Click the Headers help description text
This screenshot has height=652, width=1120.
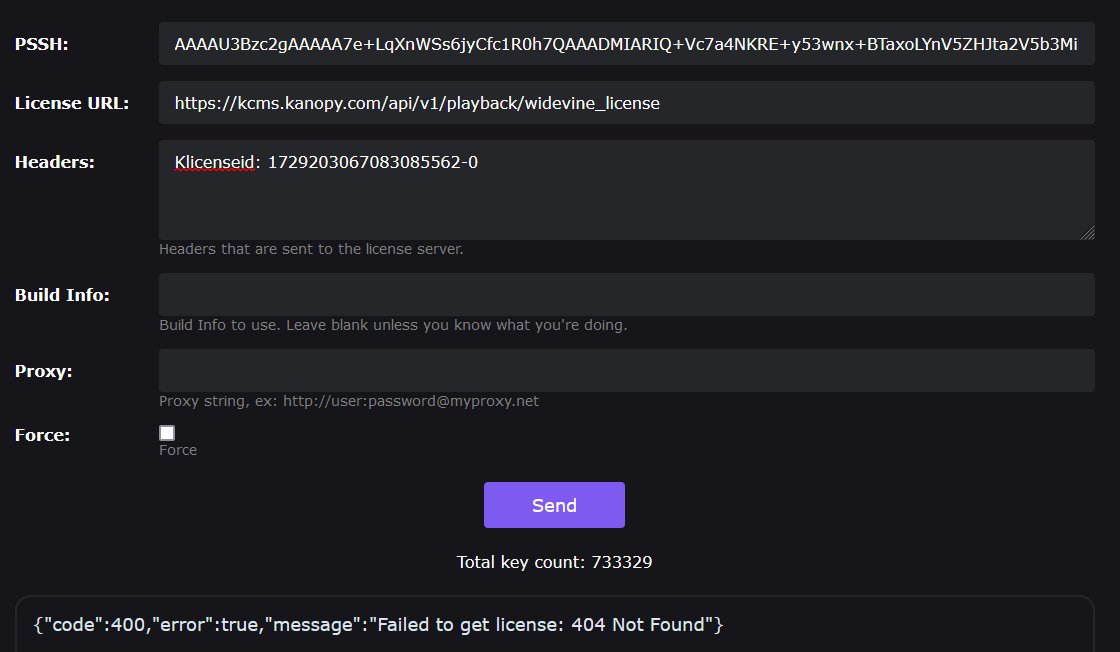[311, 249]
